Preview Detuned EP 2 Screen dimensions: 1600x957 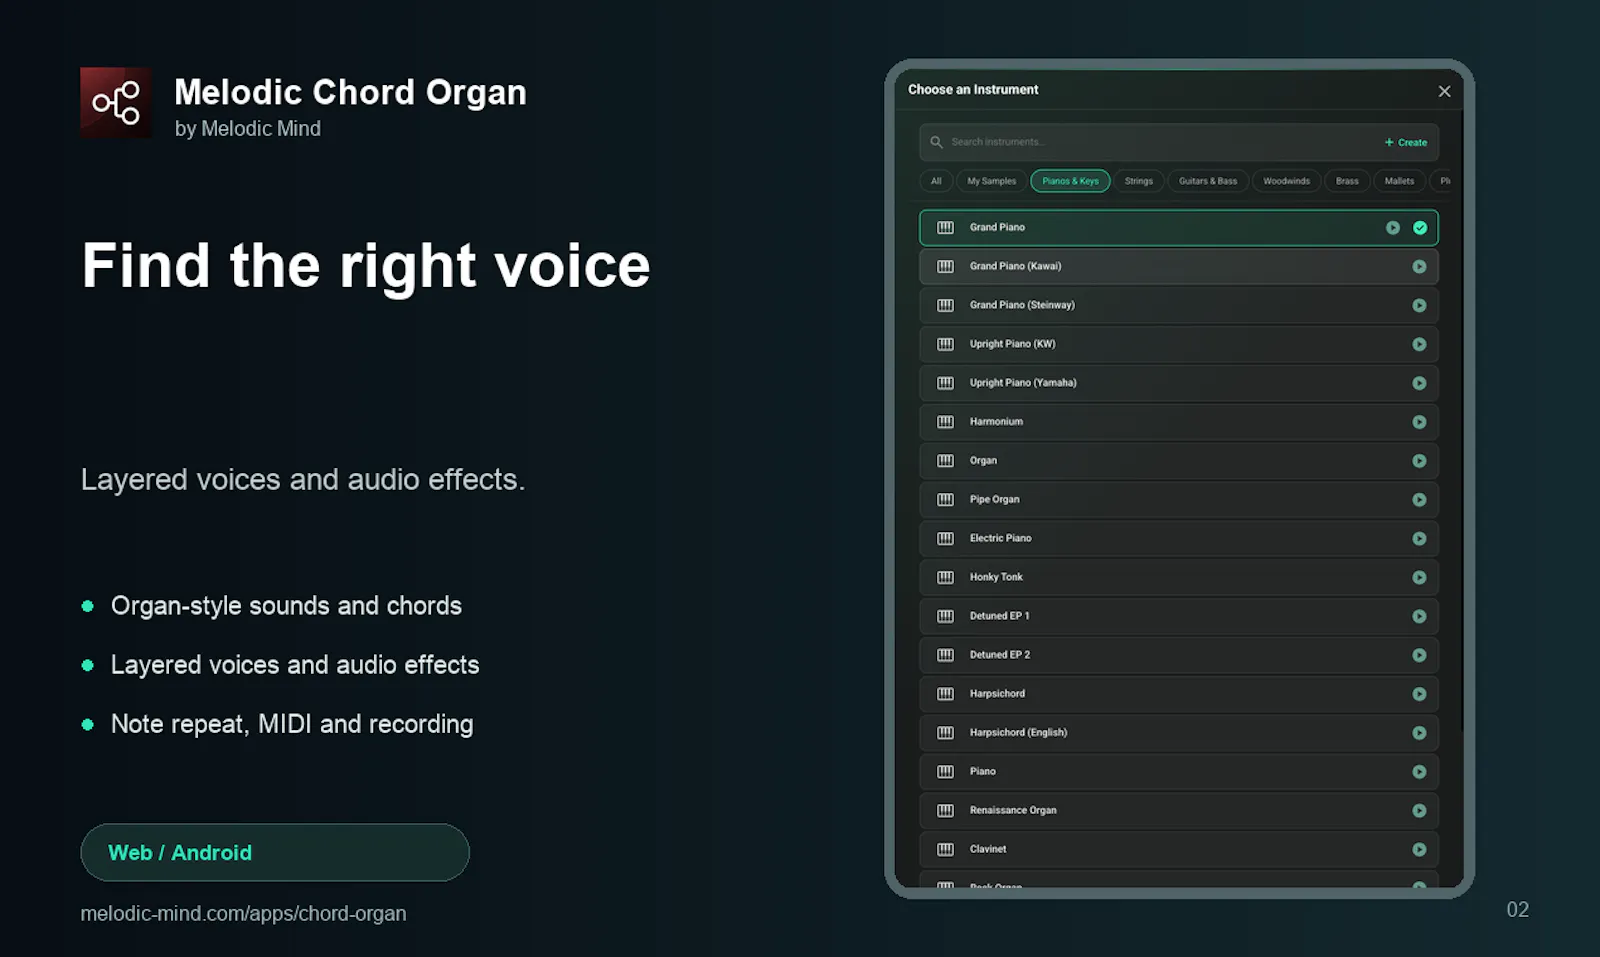tap(1419, 655)
